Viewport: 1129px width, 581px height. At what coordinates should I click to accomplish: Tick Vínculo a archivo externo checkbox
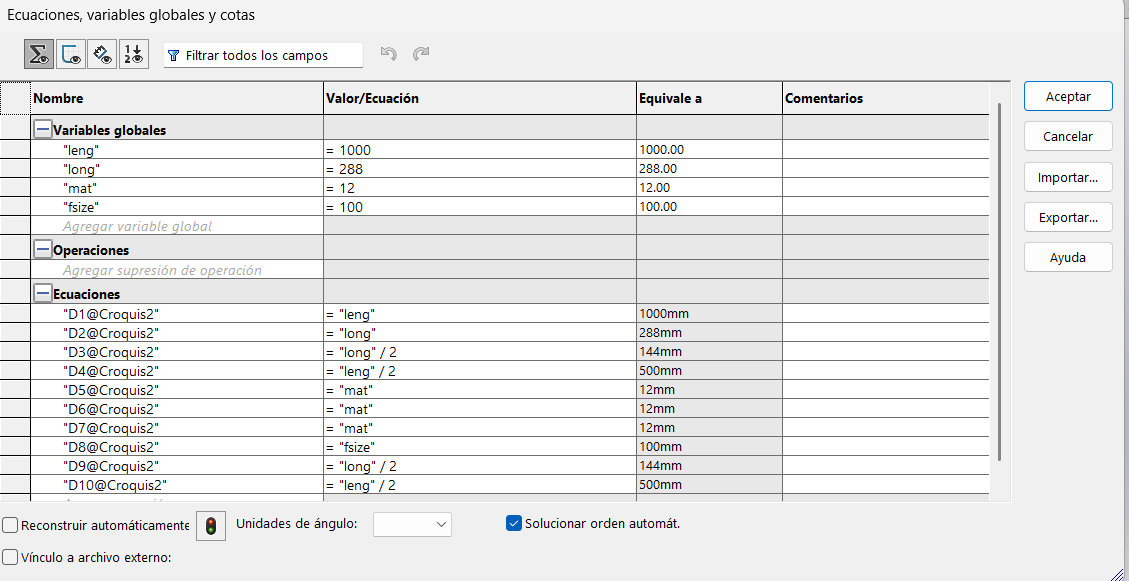click(x=10, y=557)
